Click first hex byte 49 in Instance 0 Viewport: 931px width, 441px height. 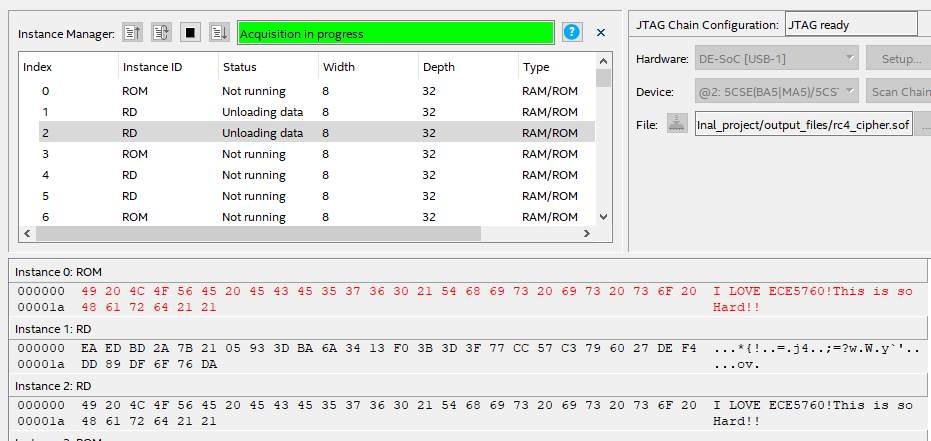pyautogui.click(x=87, y=291)
